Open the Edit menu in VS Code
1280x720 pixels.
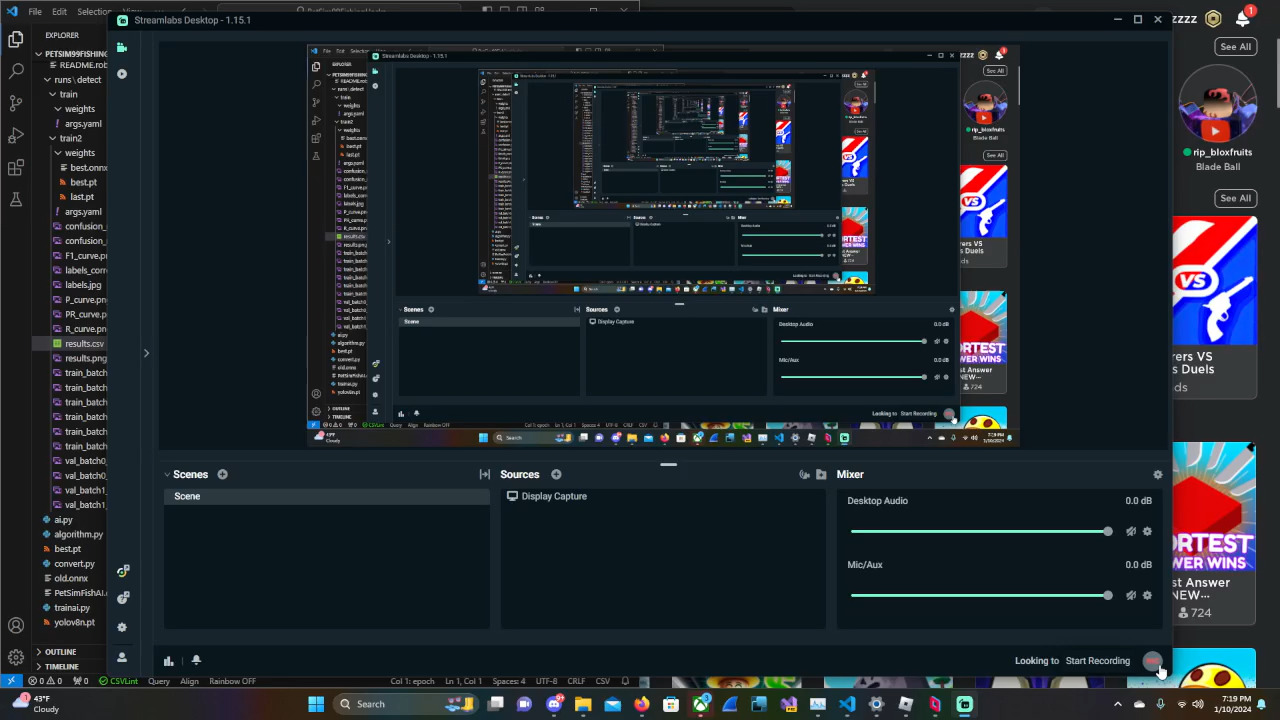[60, 12]
